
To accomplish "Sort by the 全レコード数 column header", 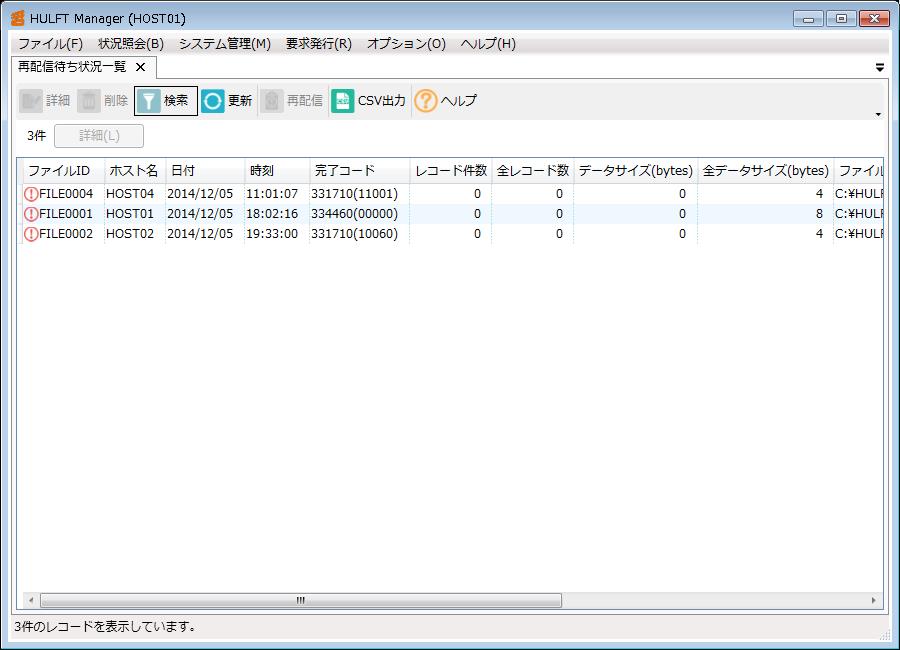I will point(533,171).
